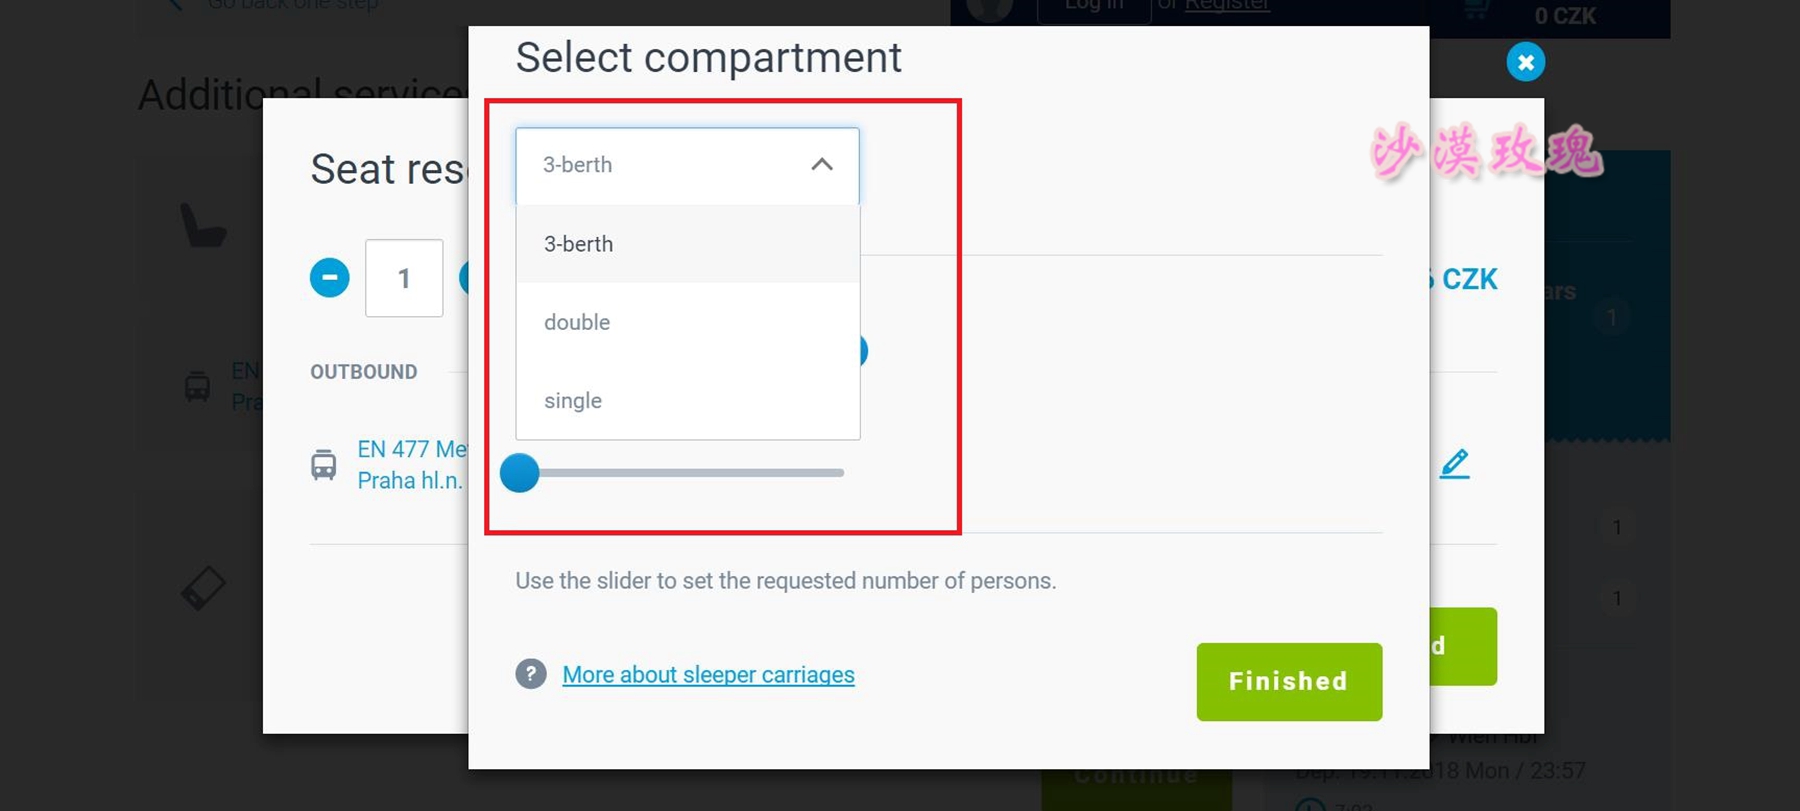Click the Praha hl.n. station link
This screenshot has width=1800, height=811.
pyautogui.click(x=410, y=481)
